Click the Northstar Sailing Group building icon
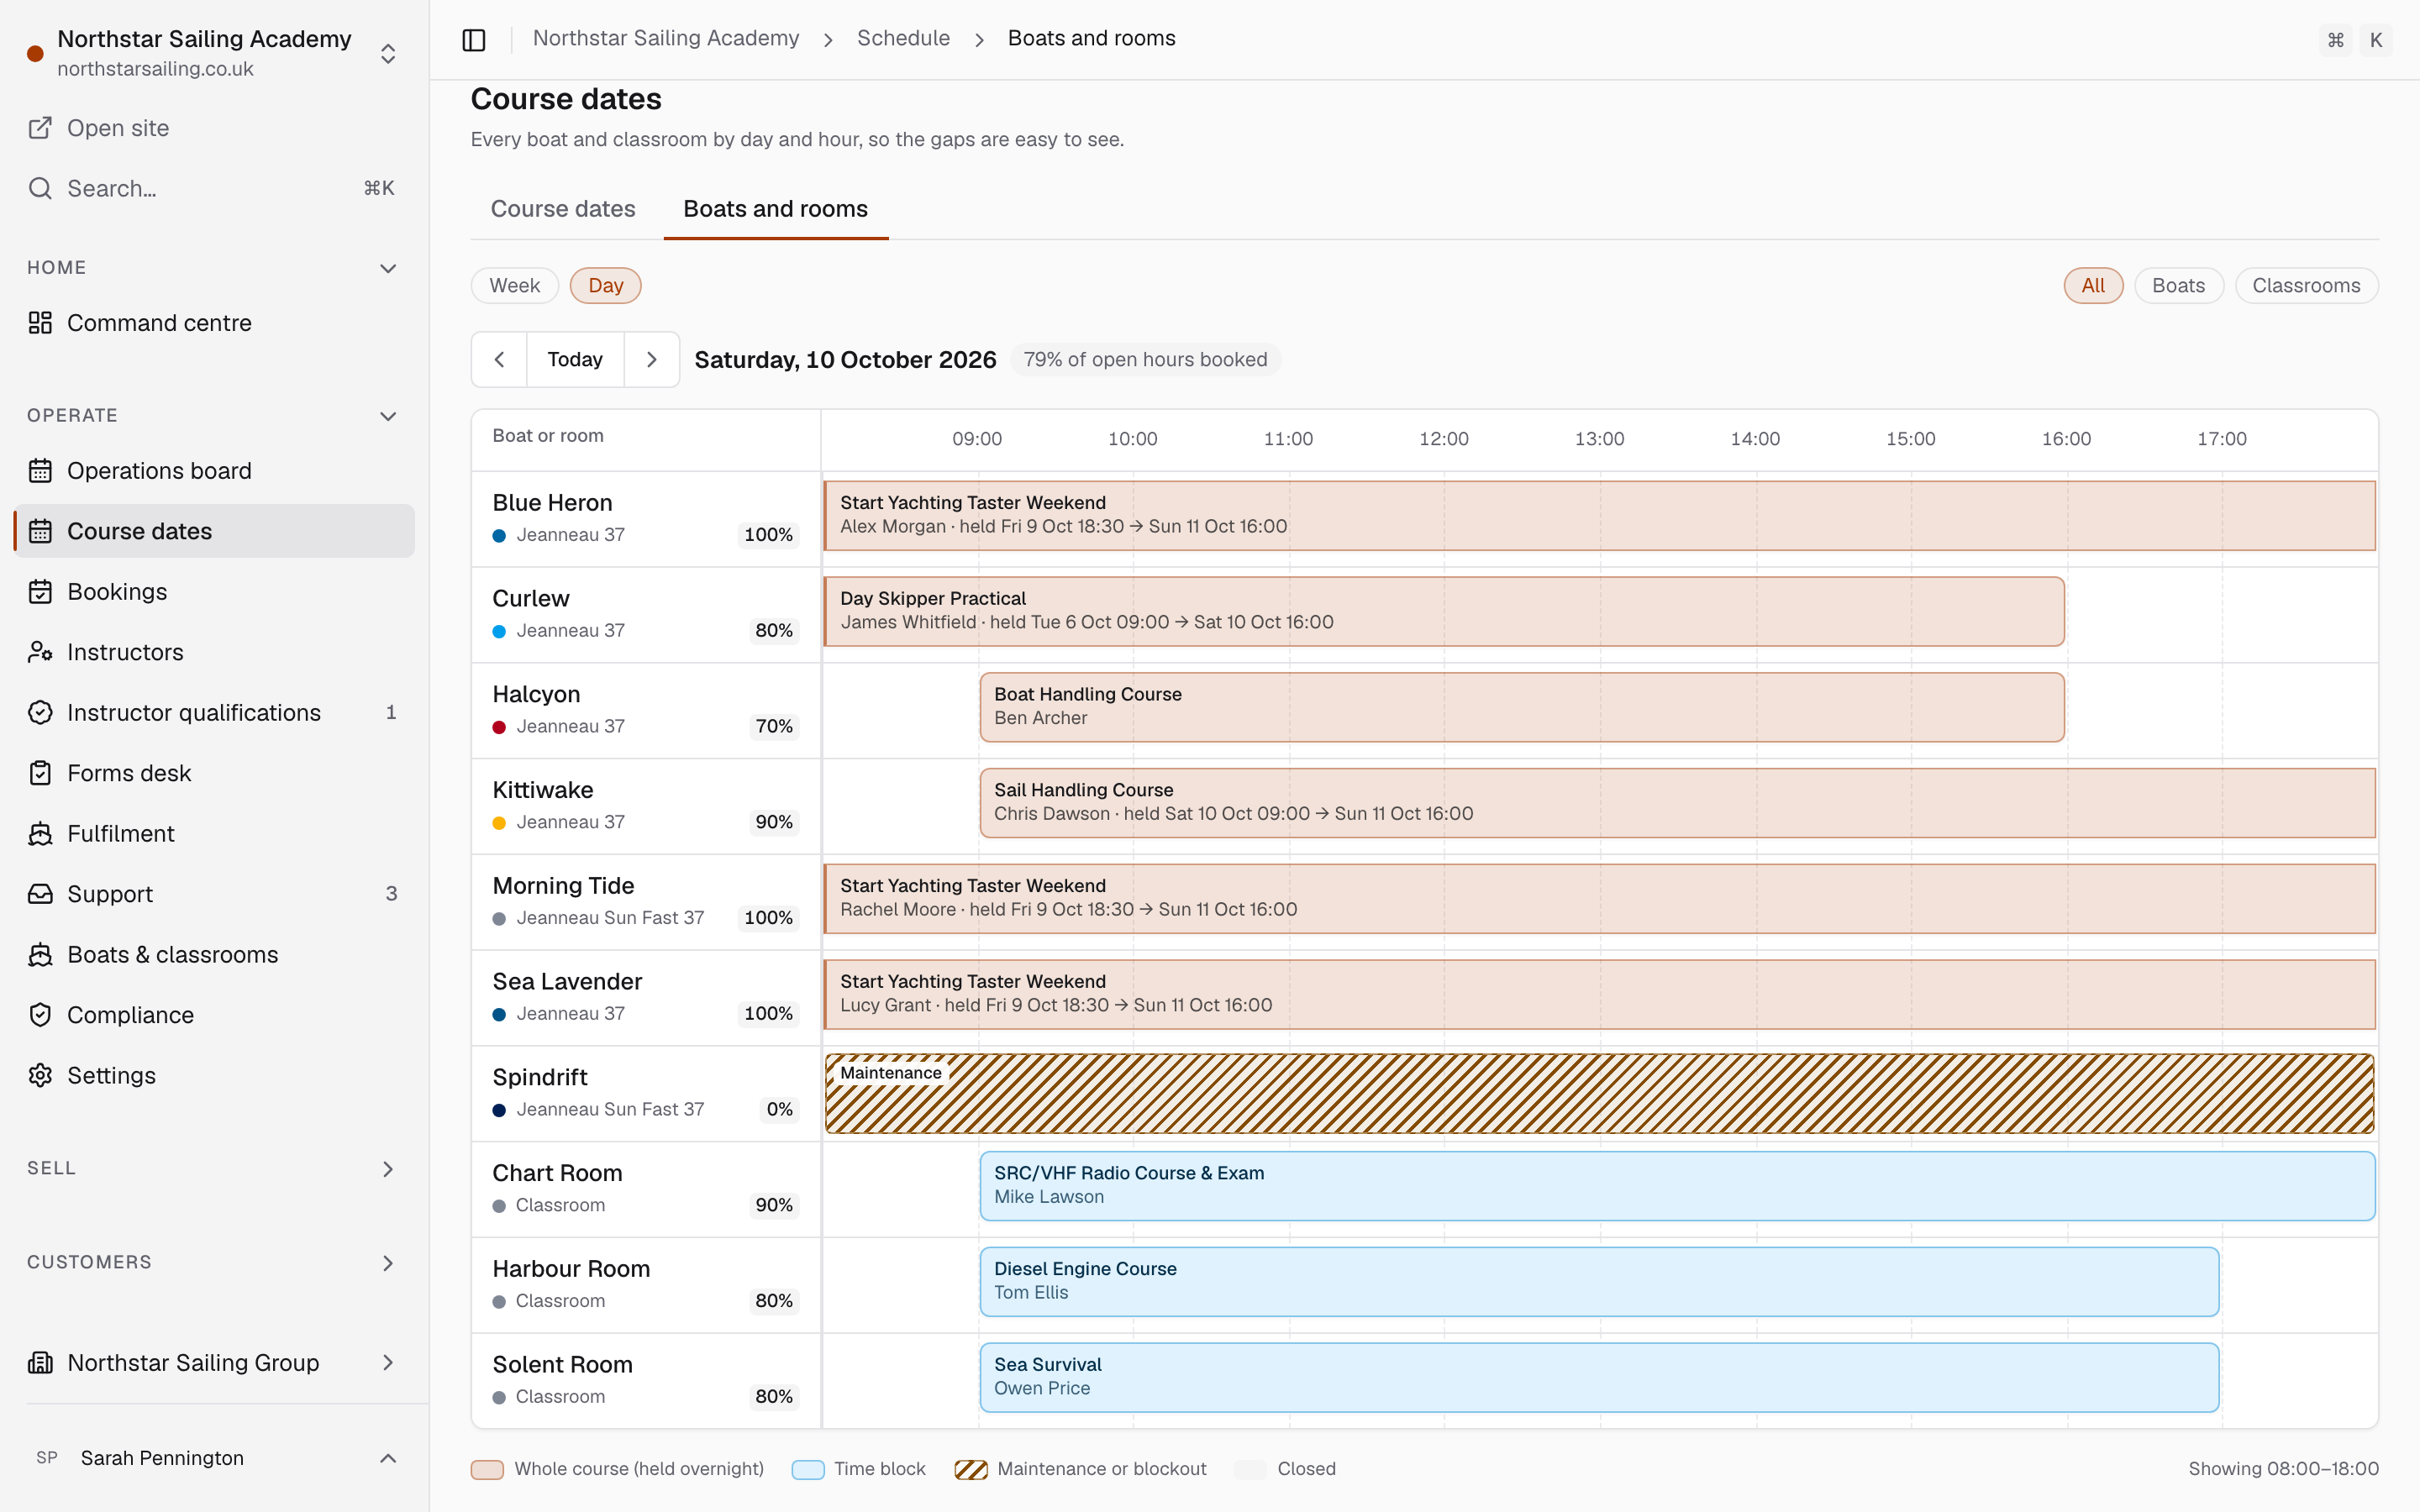The width and height of the screenshot is (2420, 1512). pos(40,1363)
